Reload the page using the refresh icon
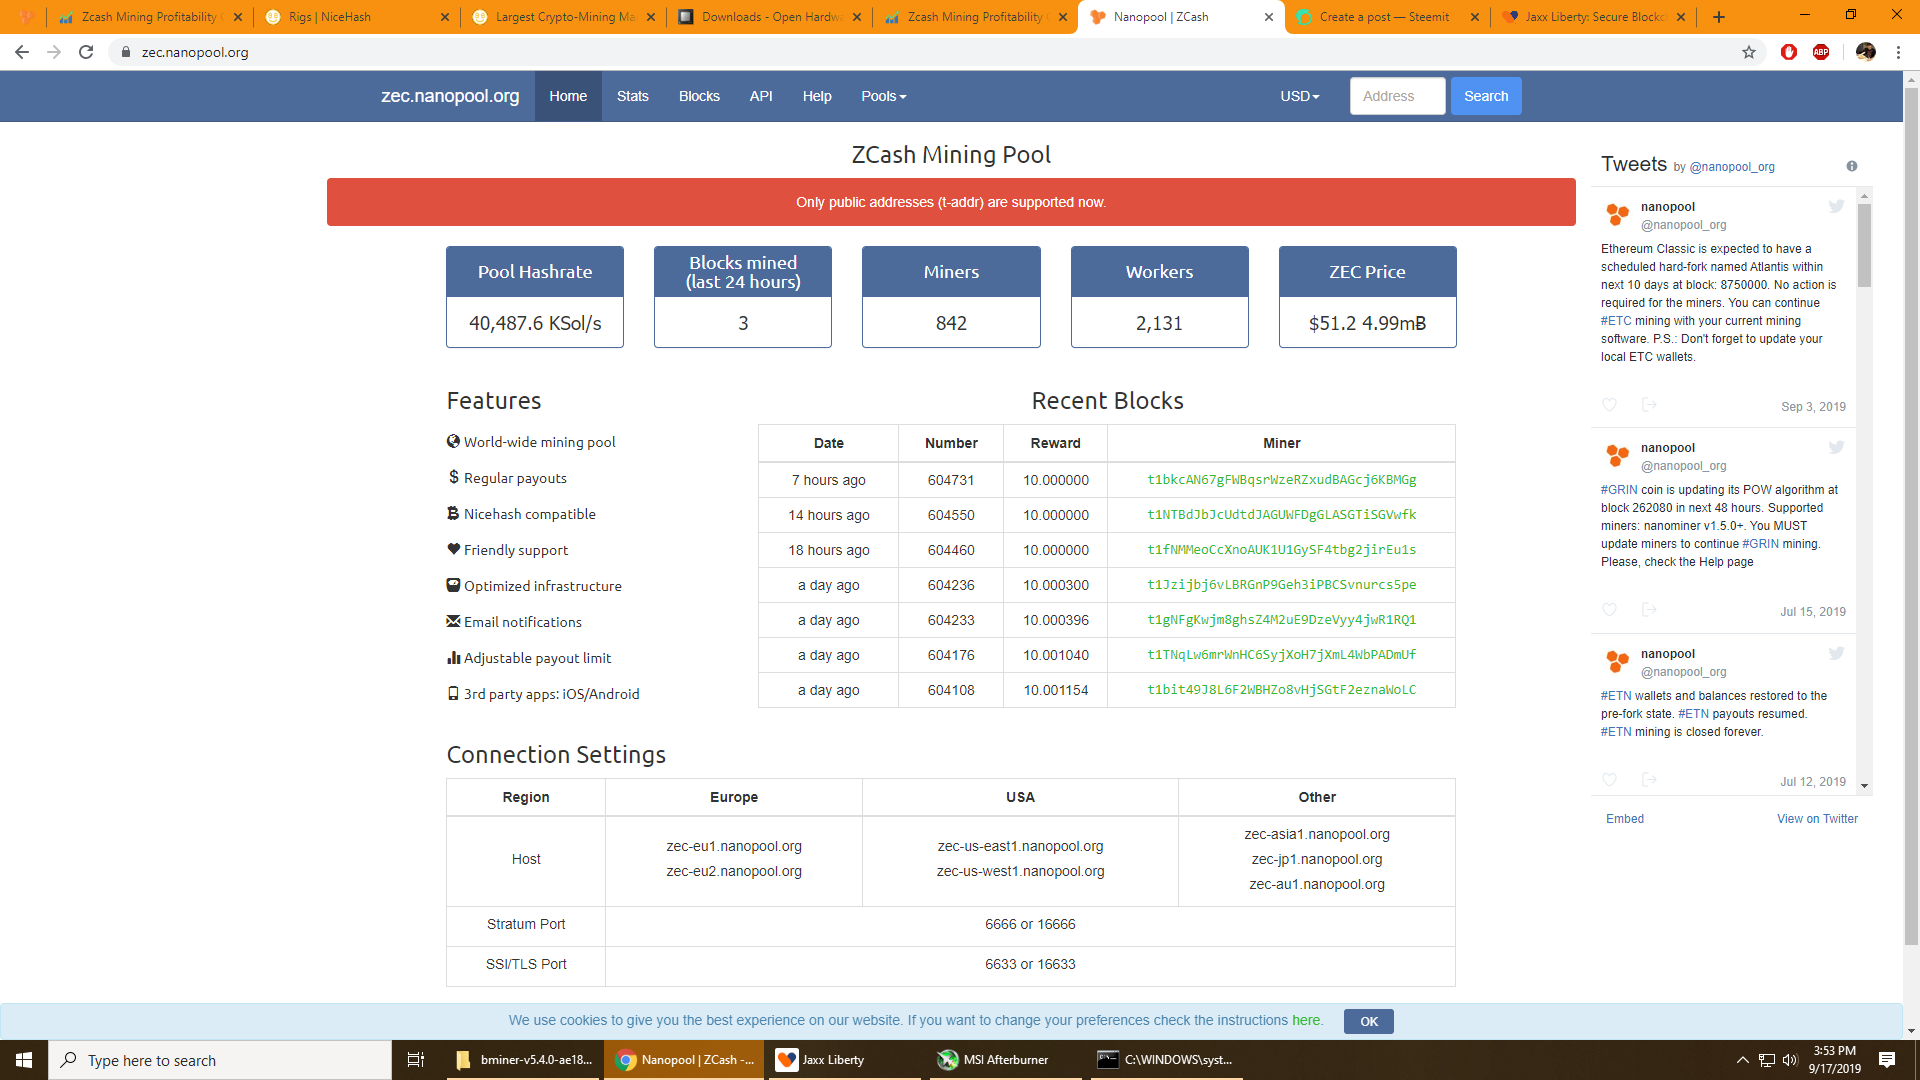The image size is (1920, 1080). pyautogui.click(x=86, y=52)
